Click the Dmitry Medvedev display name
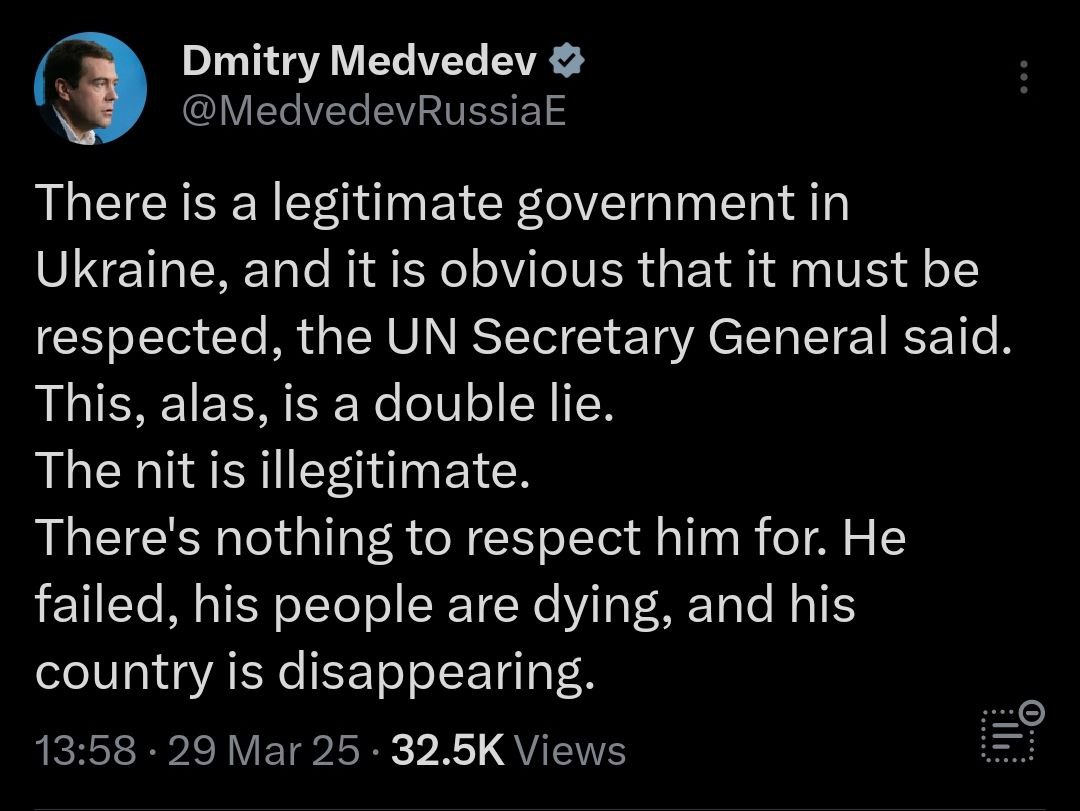 coord(362,63)
